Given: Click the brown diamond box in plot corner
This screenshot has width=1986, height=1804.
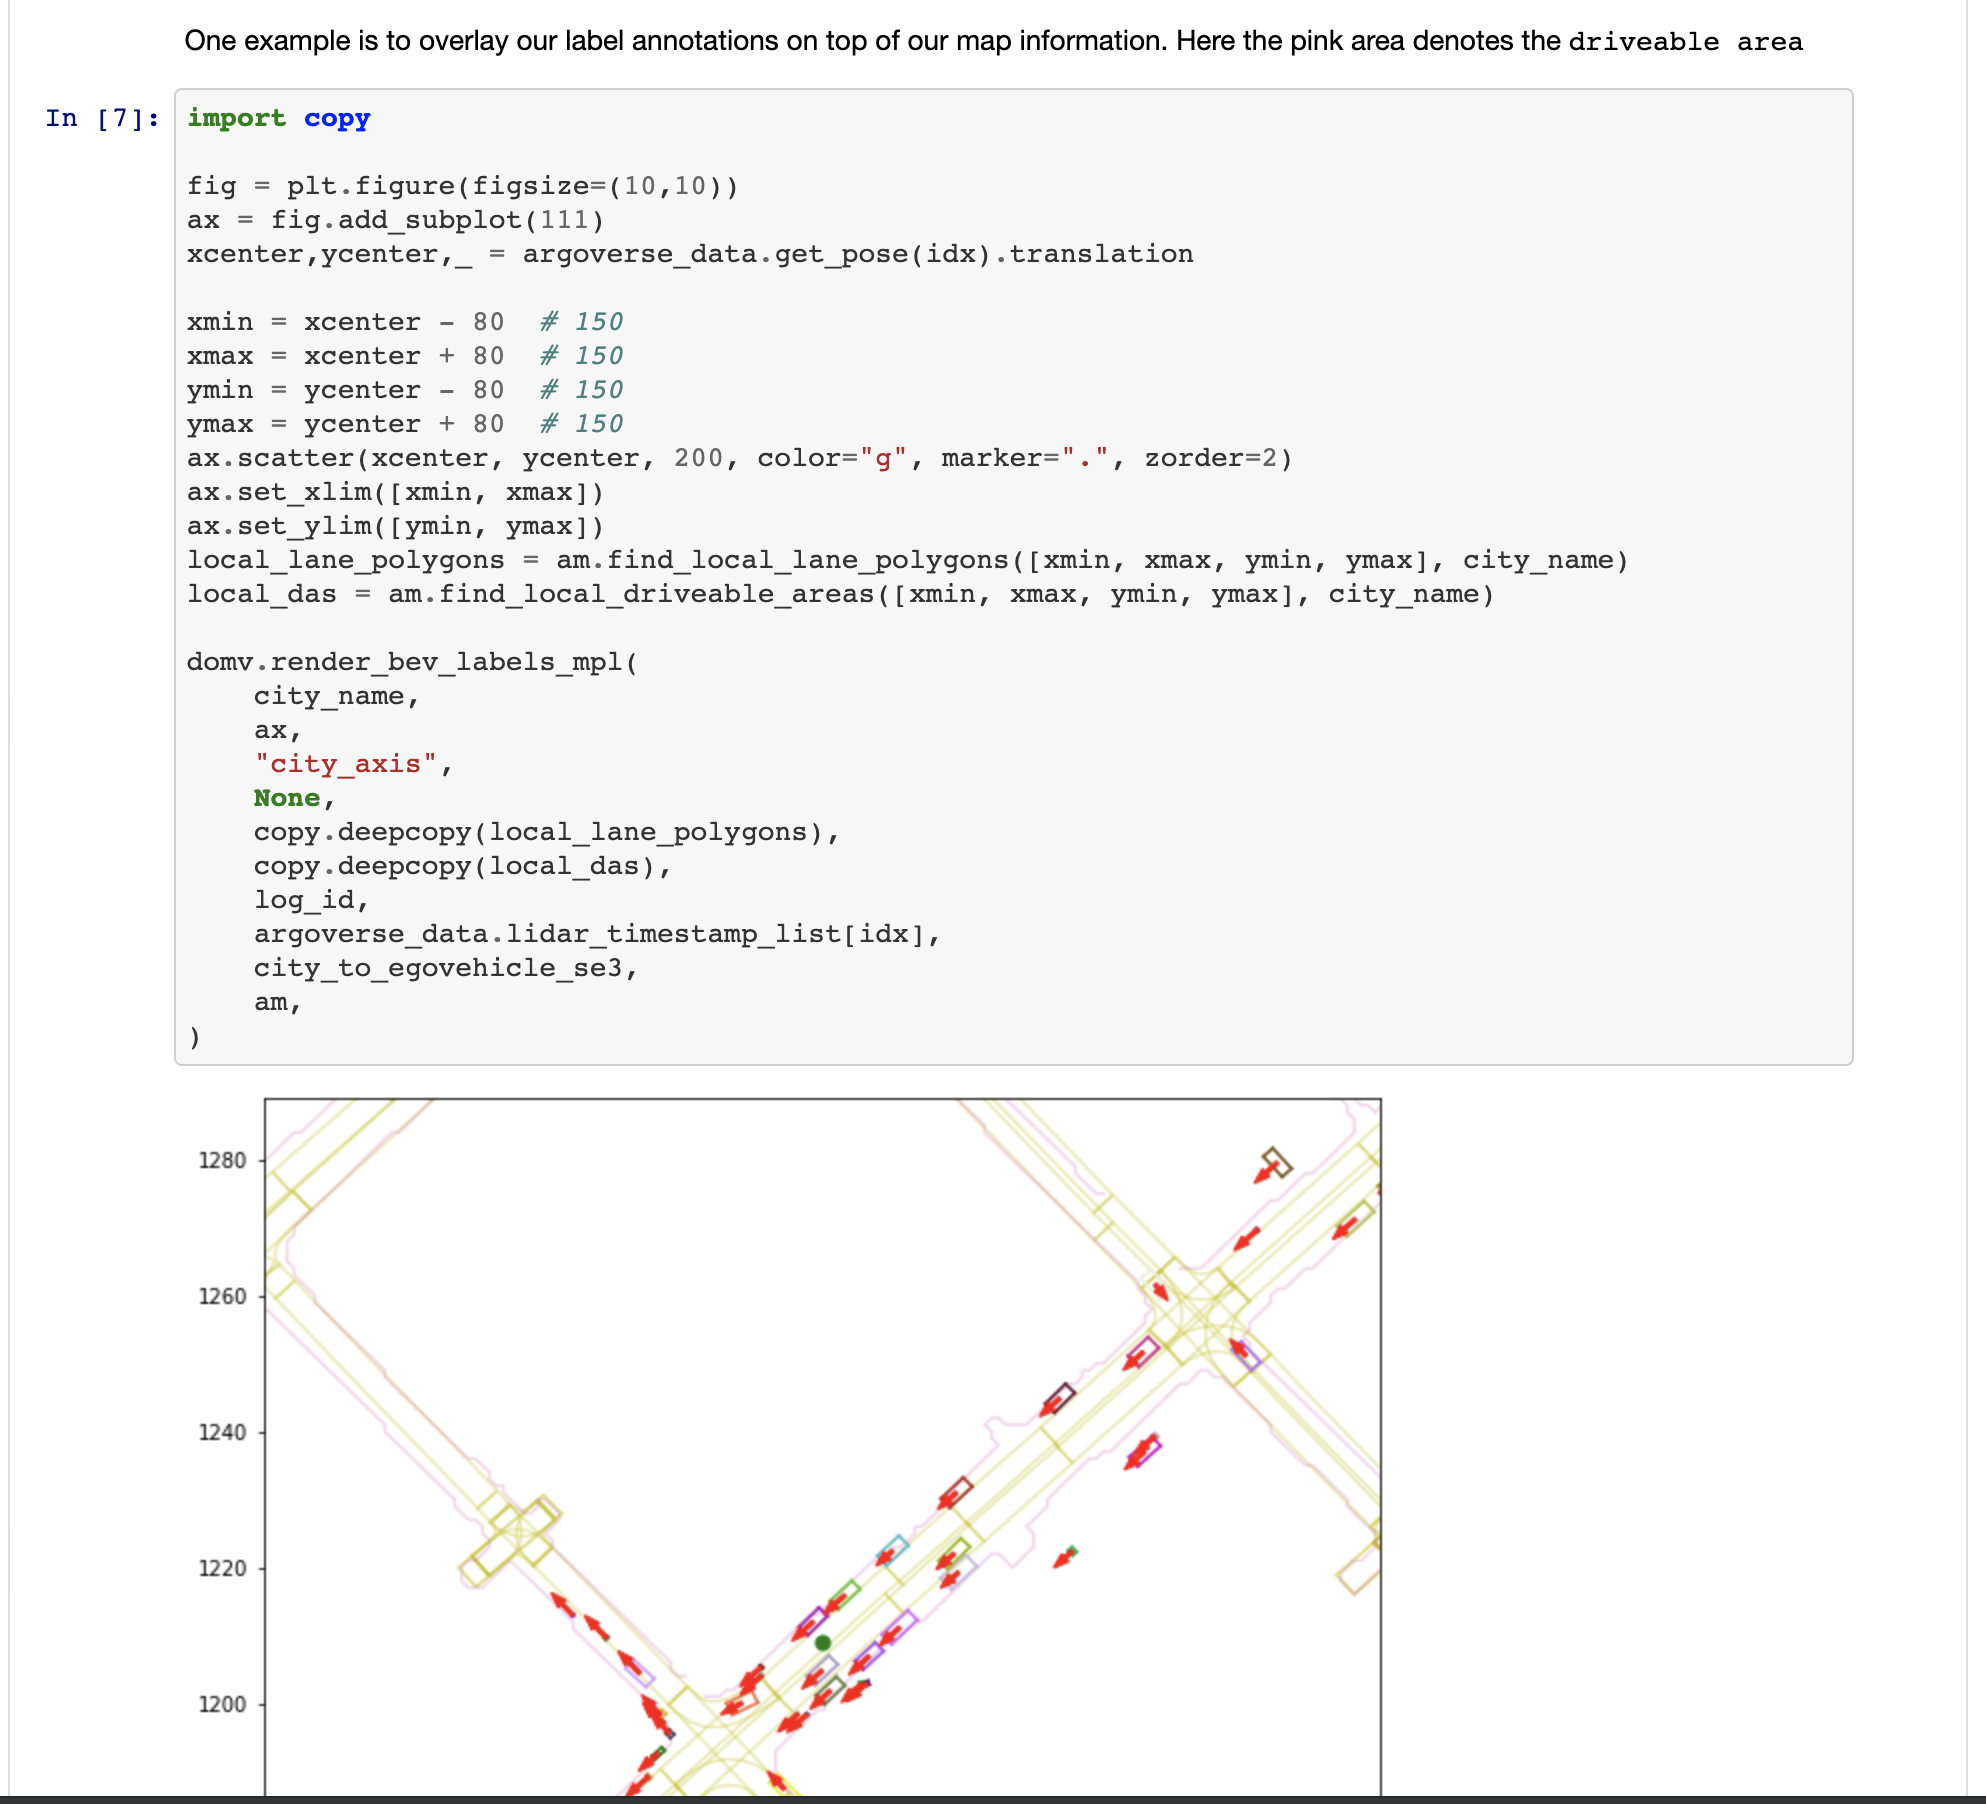Looking at the screenshot, I should 1276,1162.
